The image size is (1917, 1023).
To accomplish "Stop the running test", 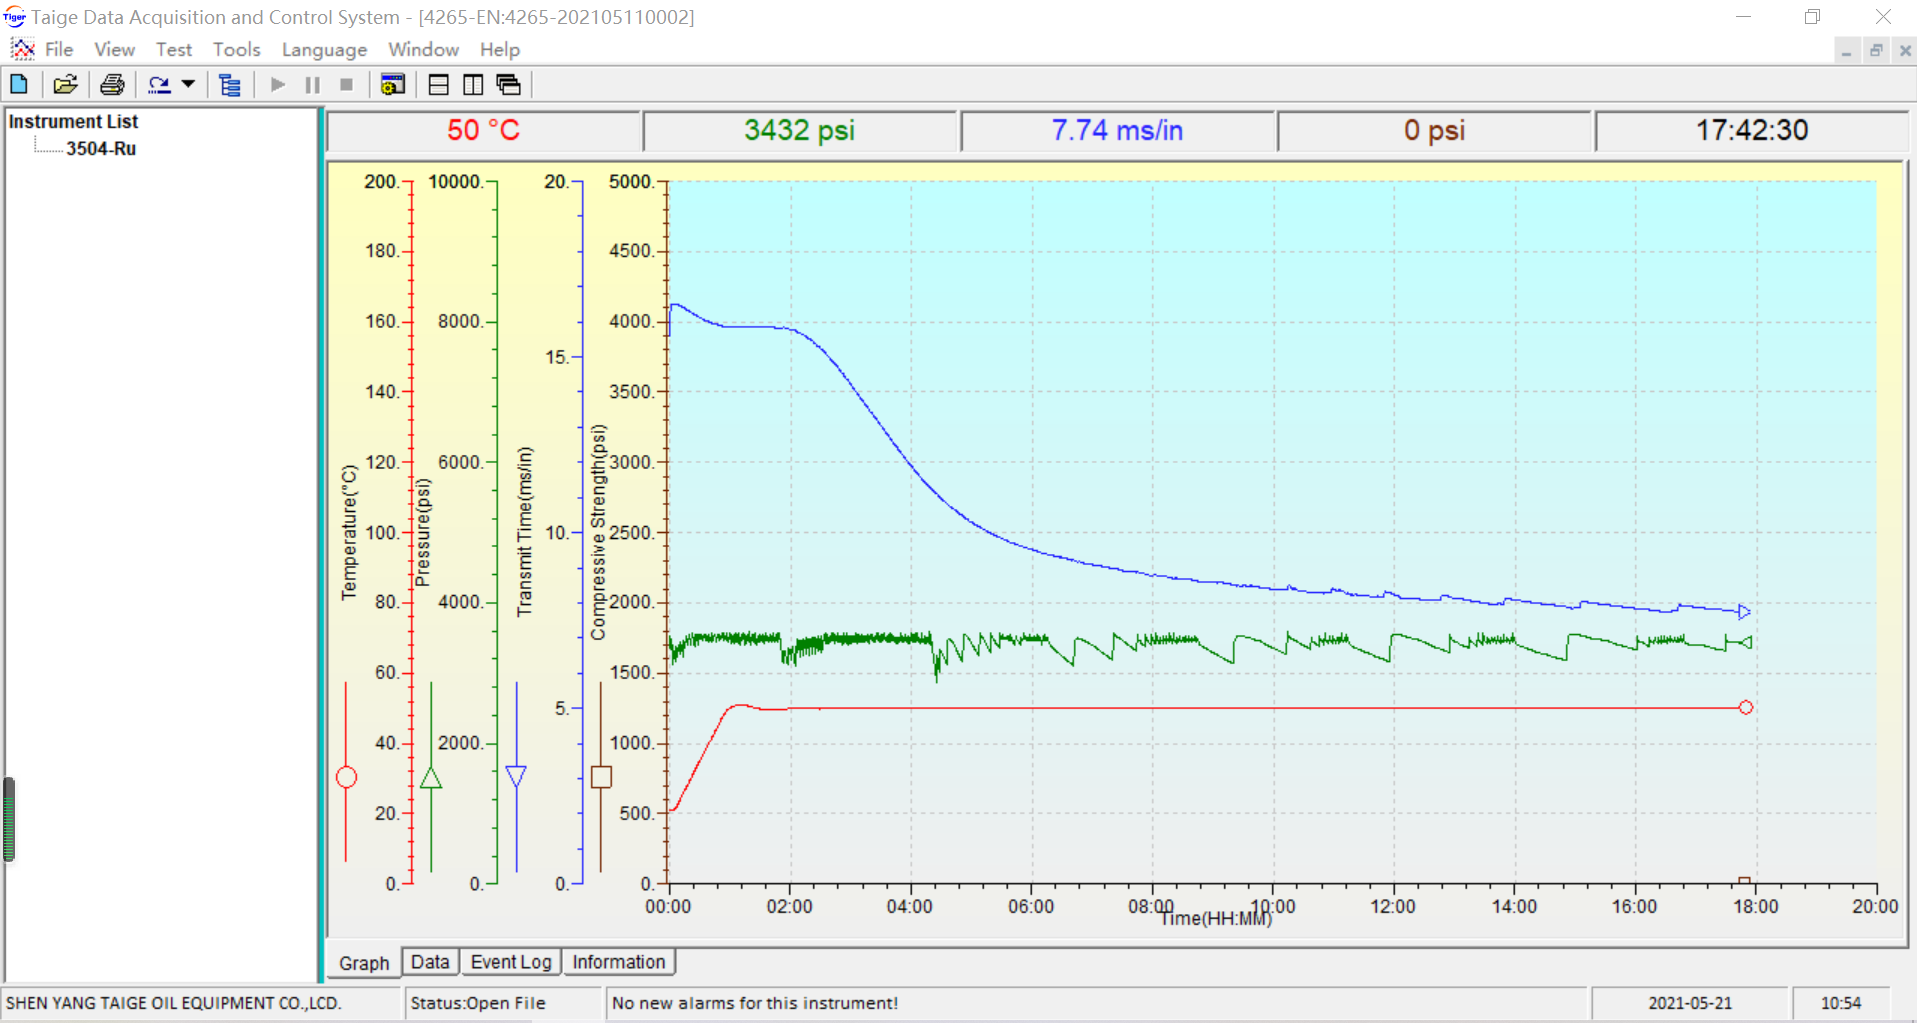I will pyautogui.click(x=346, y=84).
